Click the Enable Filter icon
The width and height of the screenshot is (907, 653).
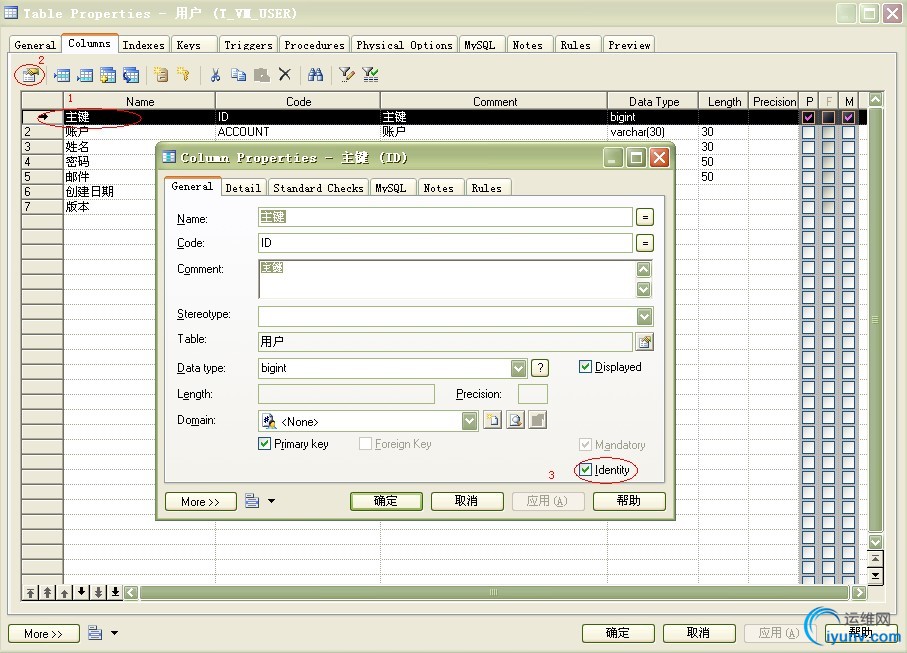pos(370,75)
